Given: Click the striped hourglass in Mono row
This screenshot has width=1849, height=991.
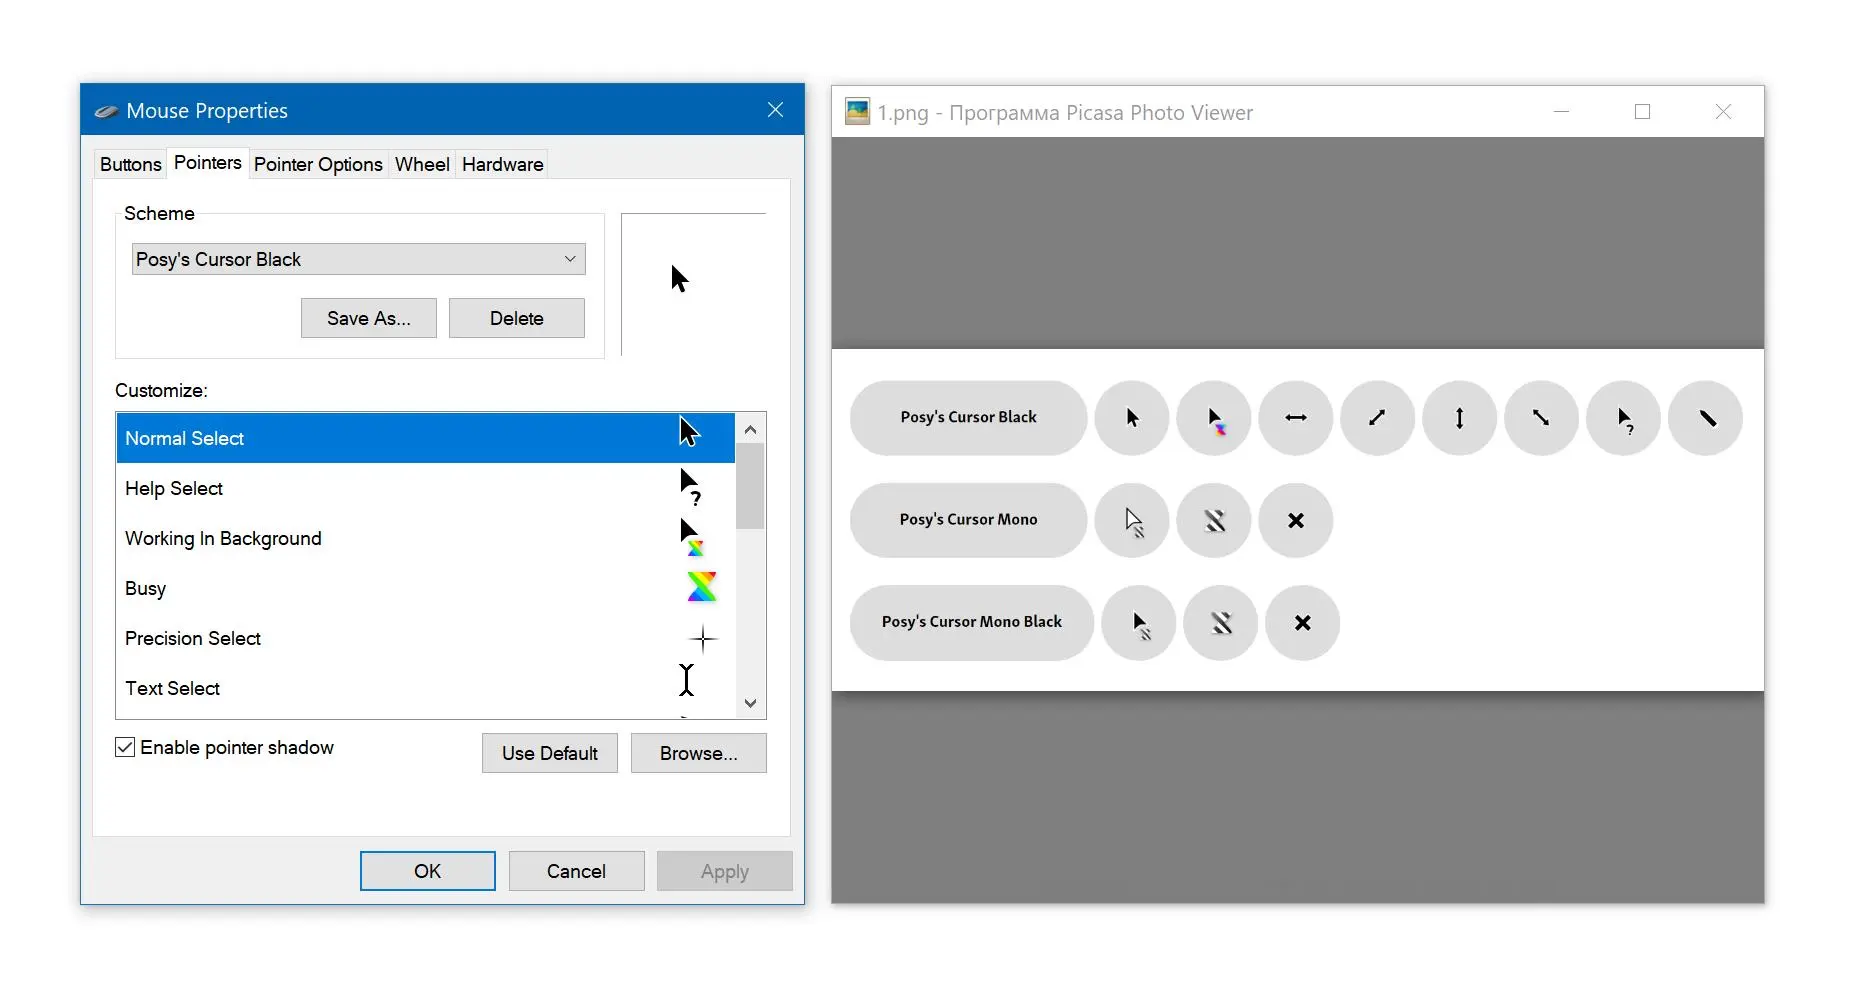Looking at the screenshot, I should click(x=1214, y=520).
